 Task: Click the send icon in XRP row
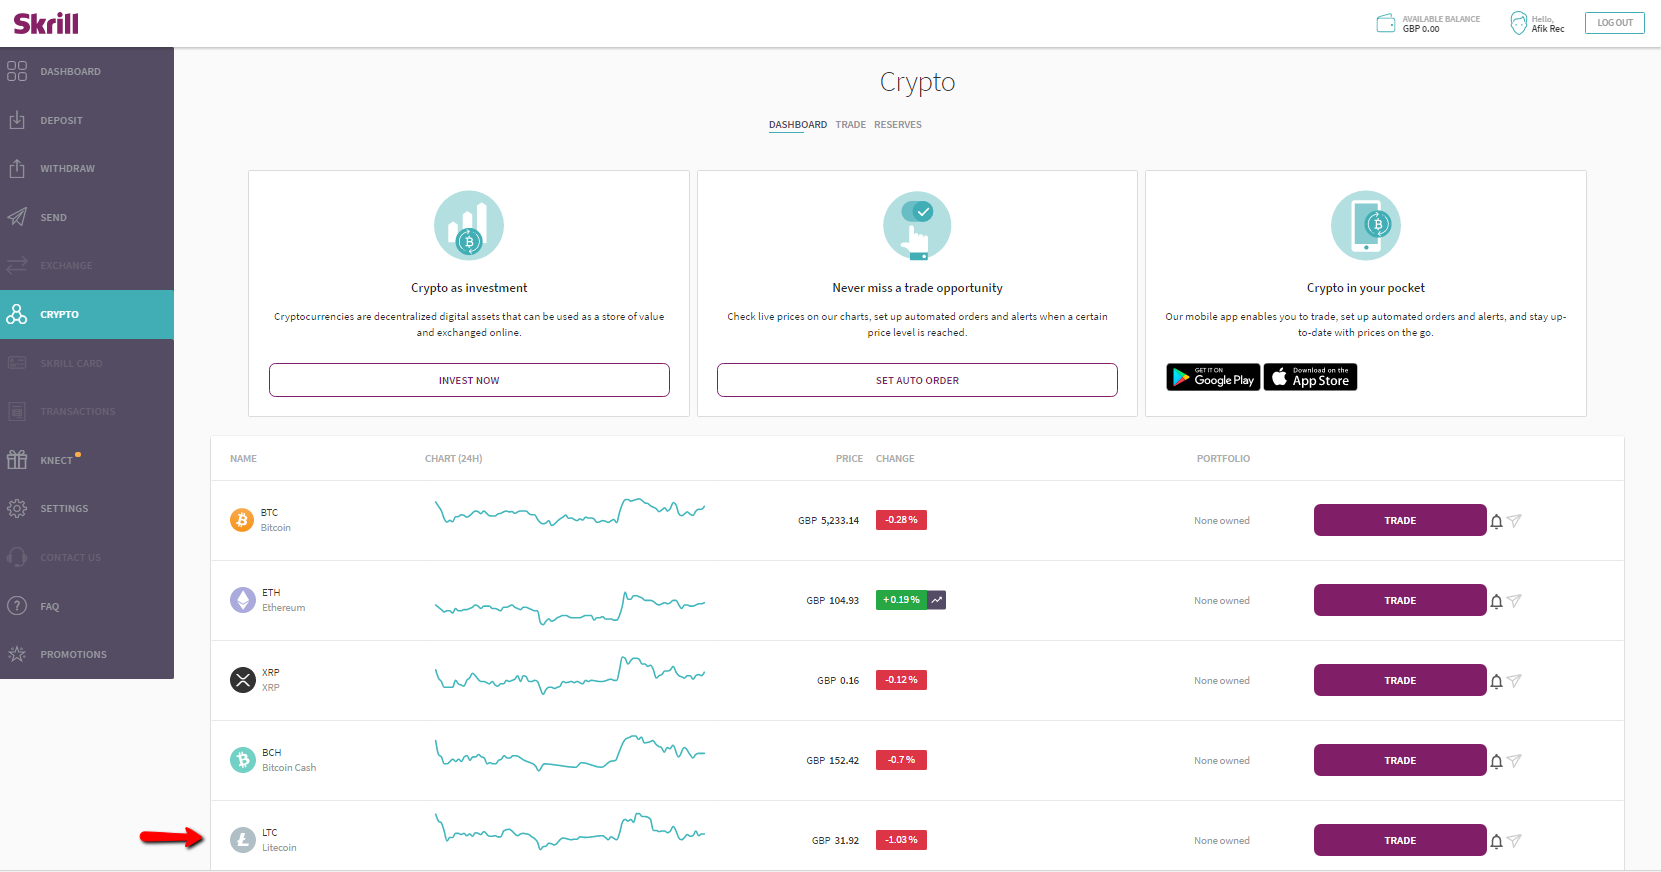1514,680
